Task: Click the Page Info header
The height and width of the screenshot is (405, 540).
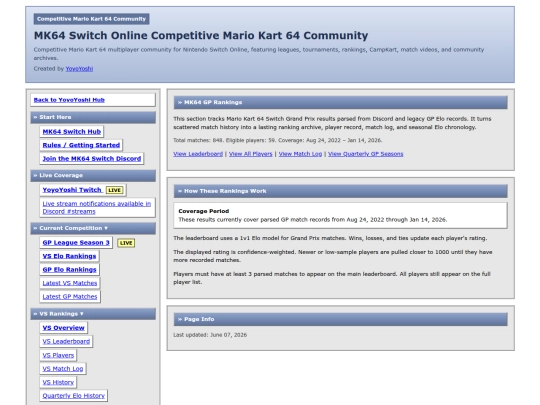Action: pos(340,319)
